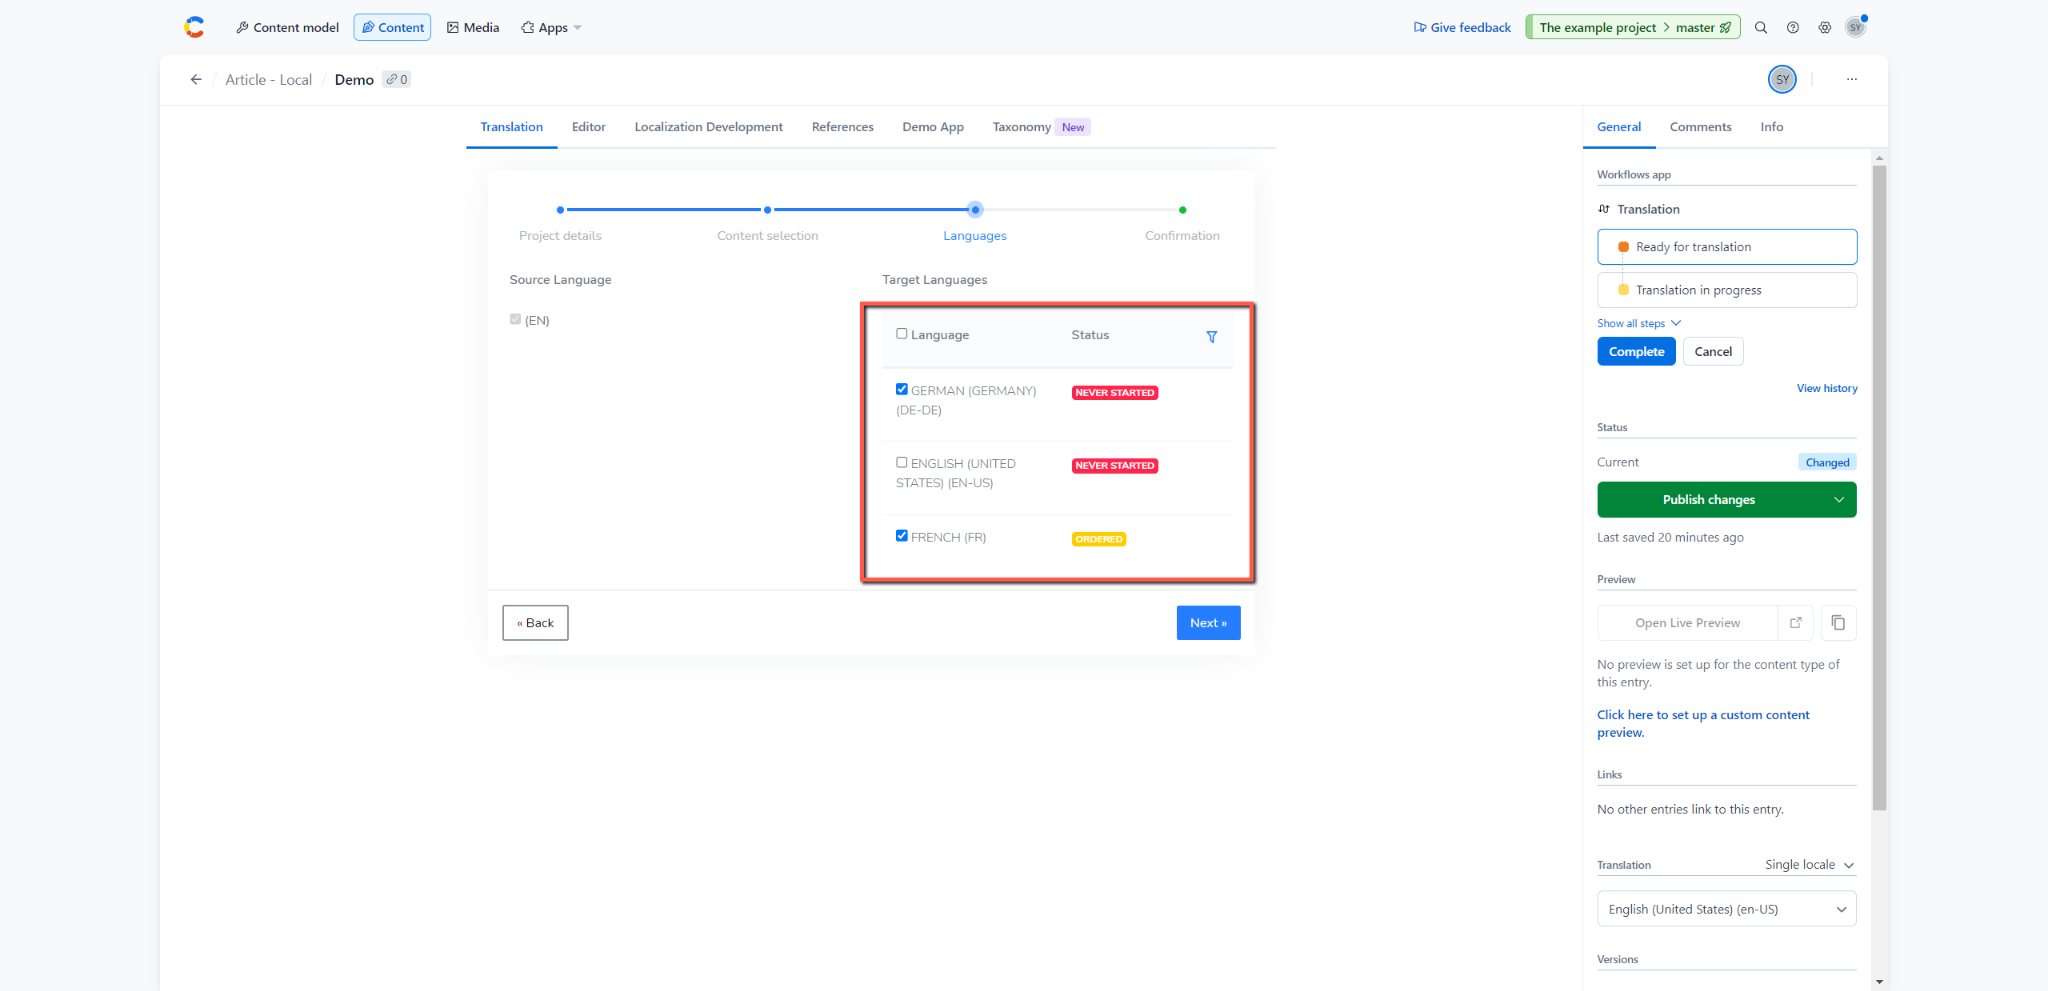Select the Translation in progress workflow step
The height and width of the screenshot is (991, 2048).
1727,290
